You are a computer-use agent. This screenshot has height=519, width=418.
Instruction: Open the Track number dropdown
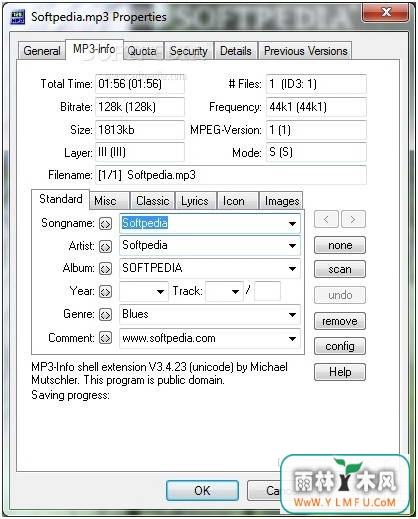click(x=235, y=292)
